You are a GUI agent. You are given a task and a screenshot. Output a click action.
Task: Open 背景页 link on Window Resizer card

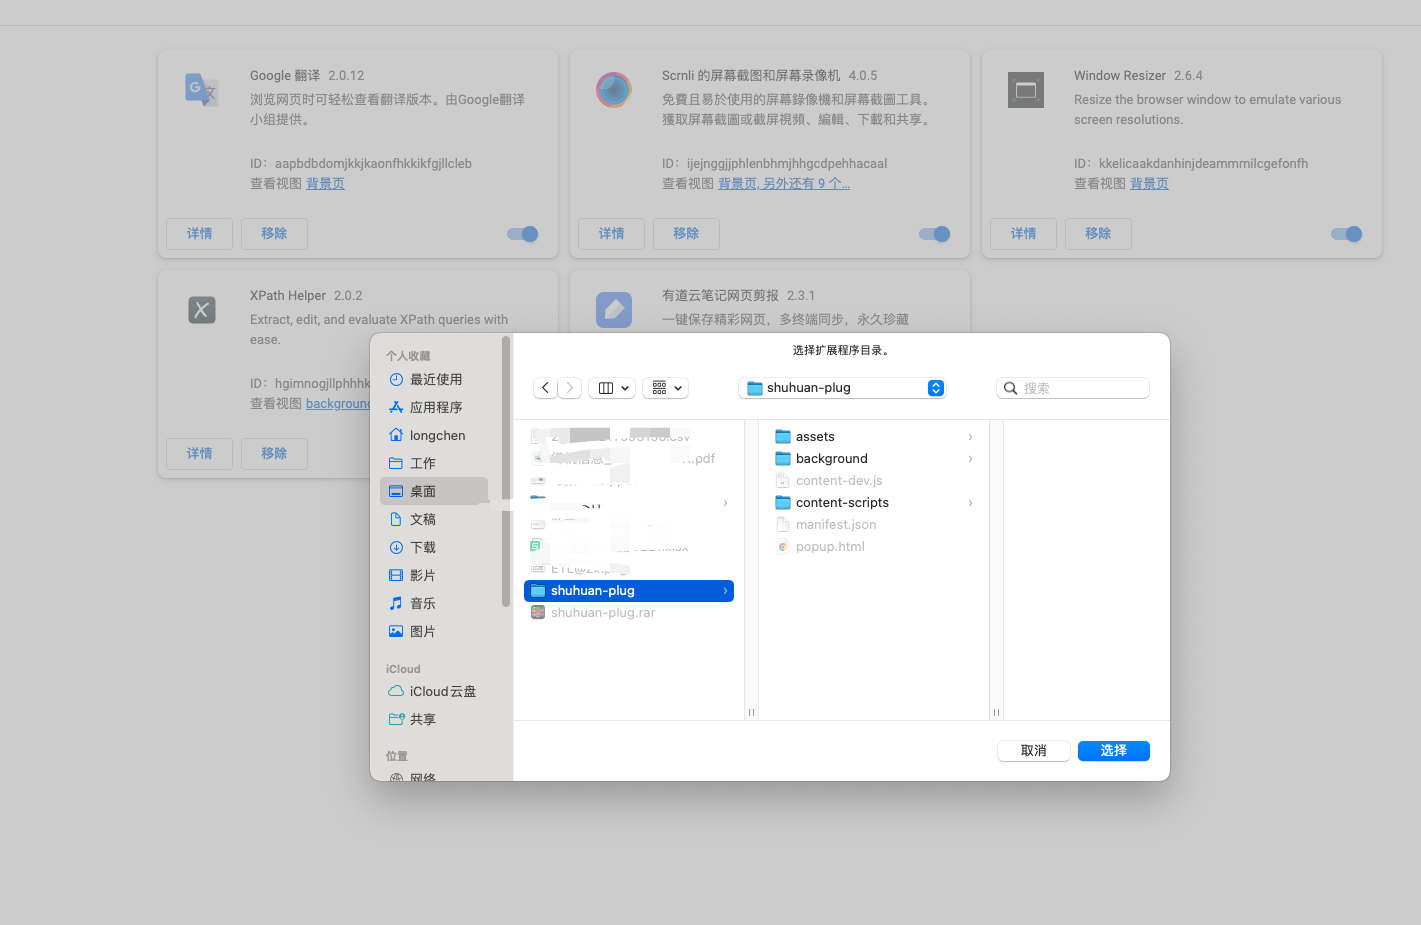tap(1149, 184)
